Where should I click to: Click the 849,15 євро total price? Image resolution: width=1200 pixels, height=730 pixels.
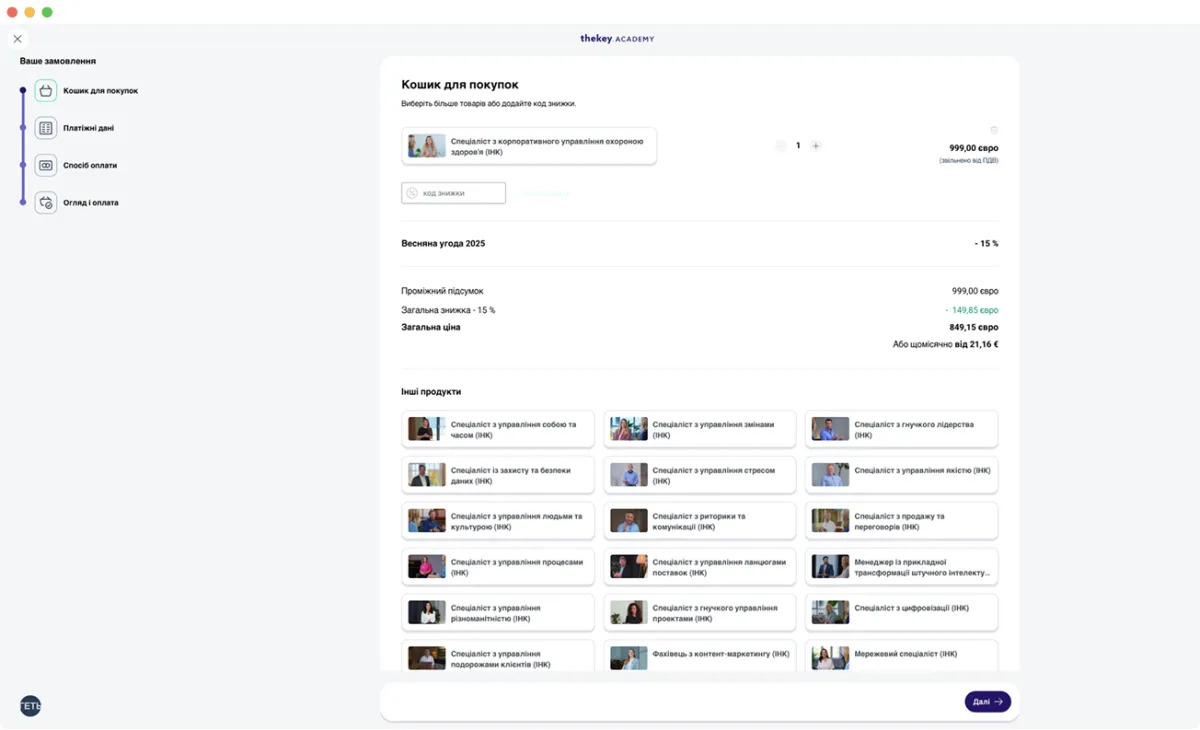pyautogui.click(x=974, y=327)
